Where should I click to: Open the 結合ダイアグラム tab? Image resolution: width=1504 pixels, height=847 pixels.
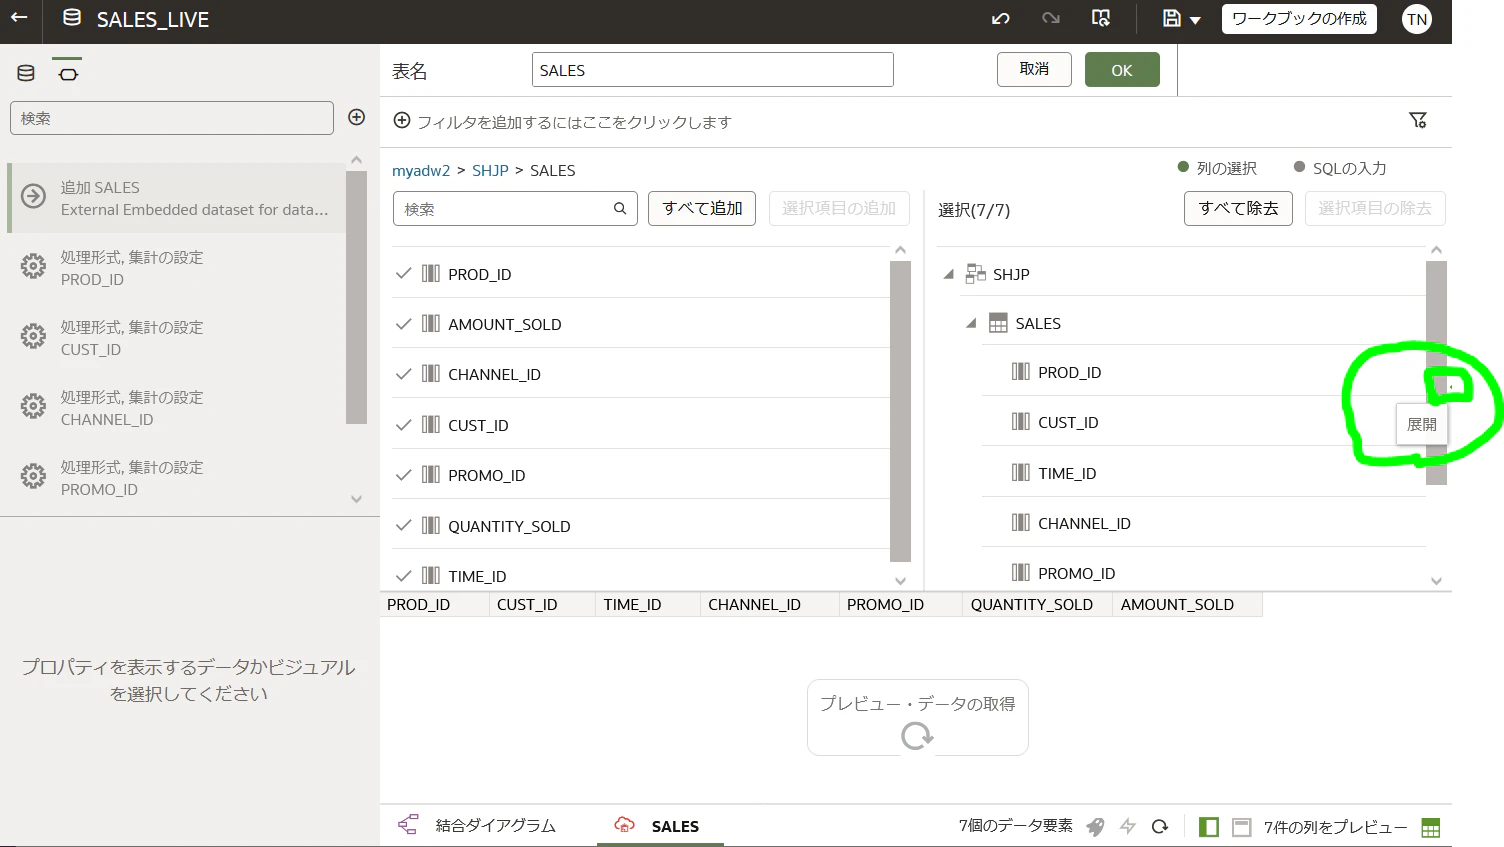tap(477, 825)
